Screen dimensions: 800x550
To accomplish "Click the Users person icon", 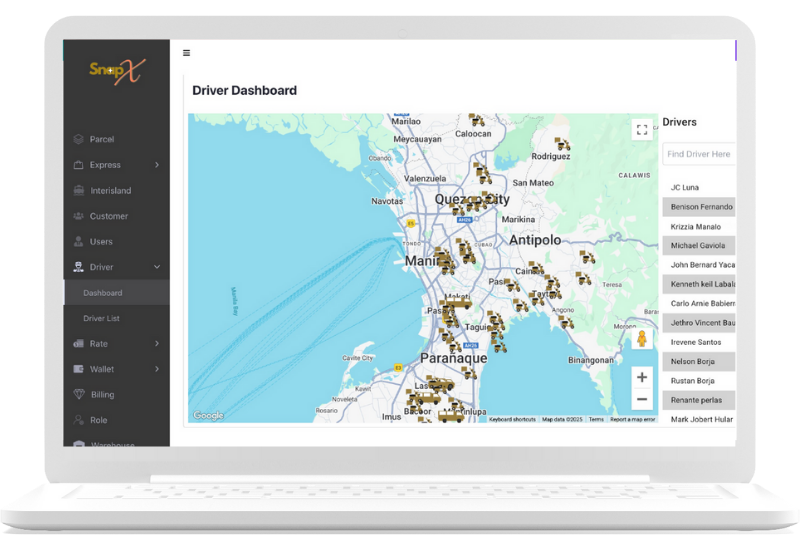I will pyautogui.click(x=79, y=241).
